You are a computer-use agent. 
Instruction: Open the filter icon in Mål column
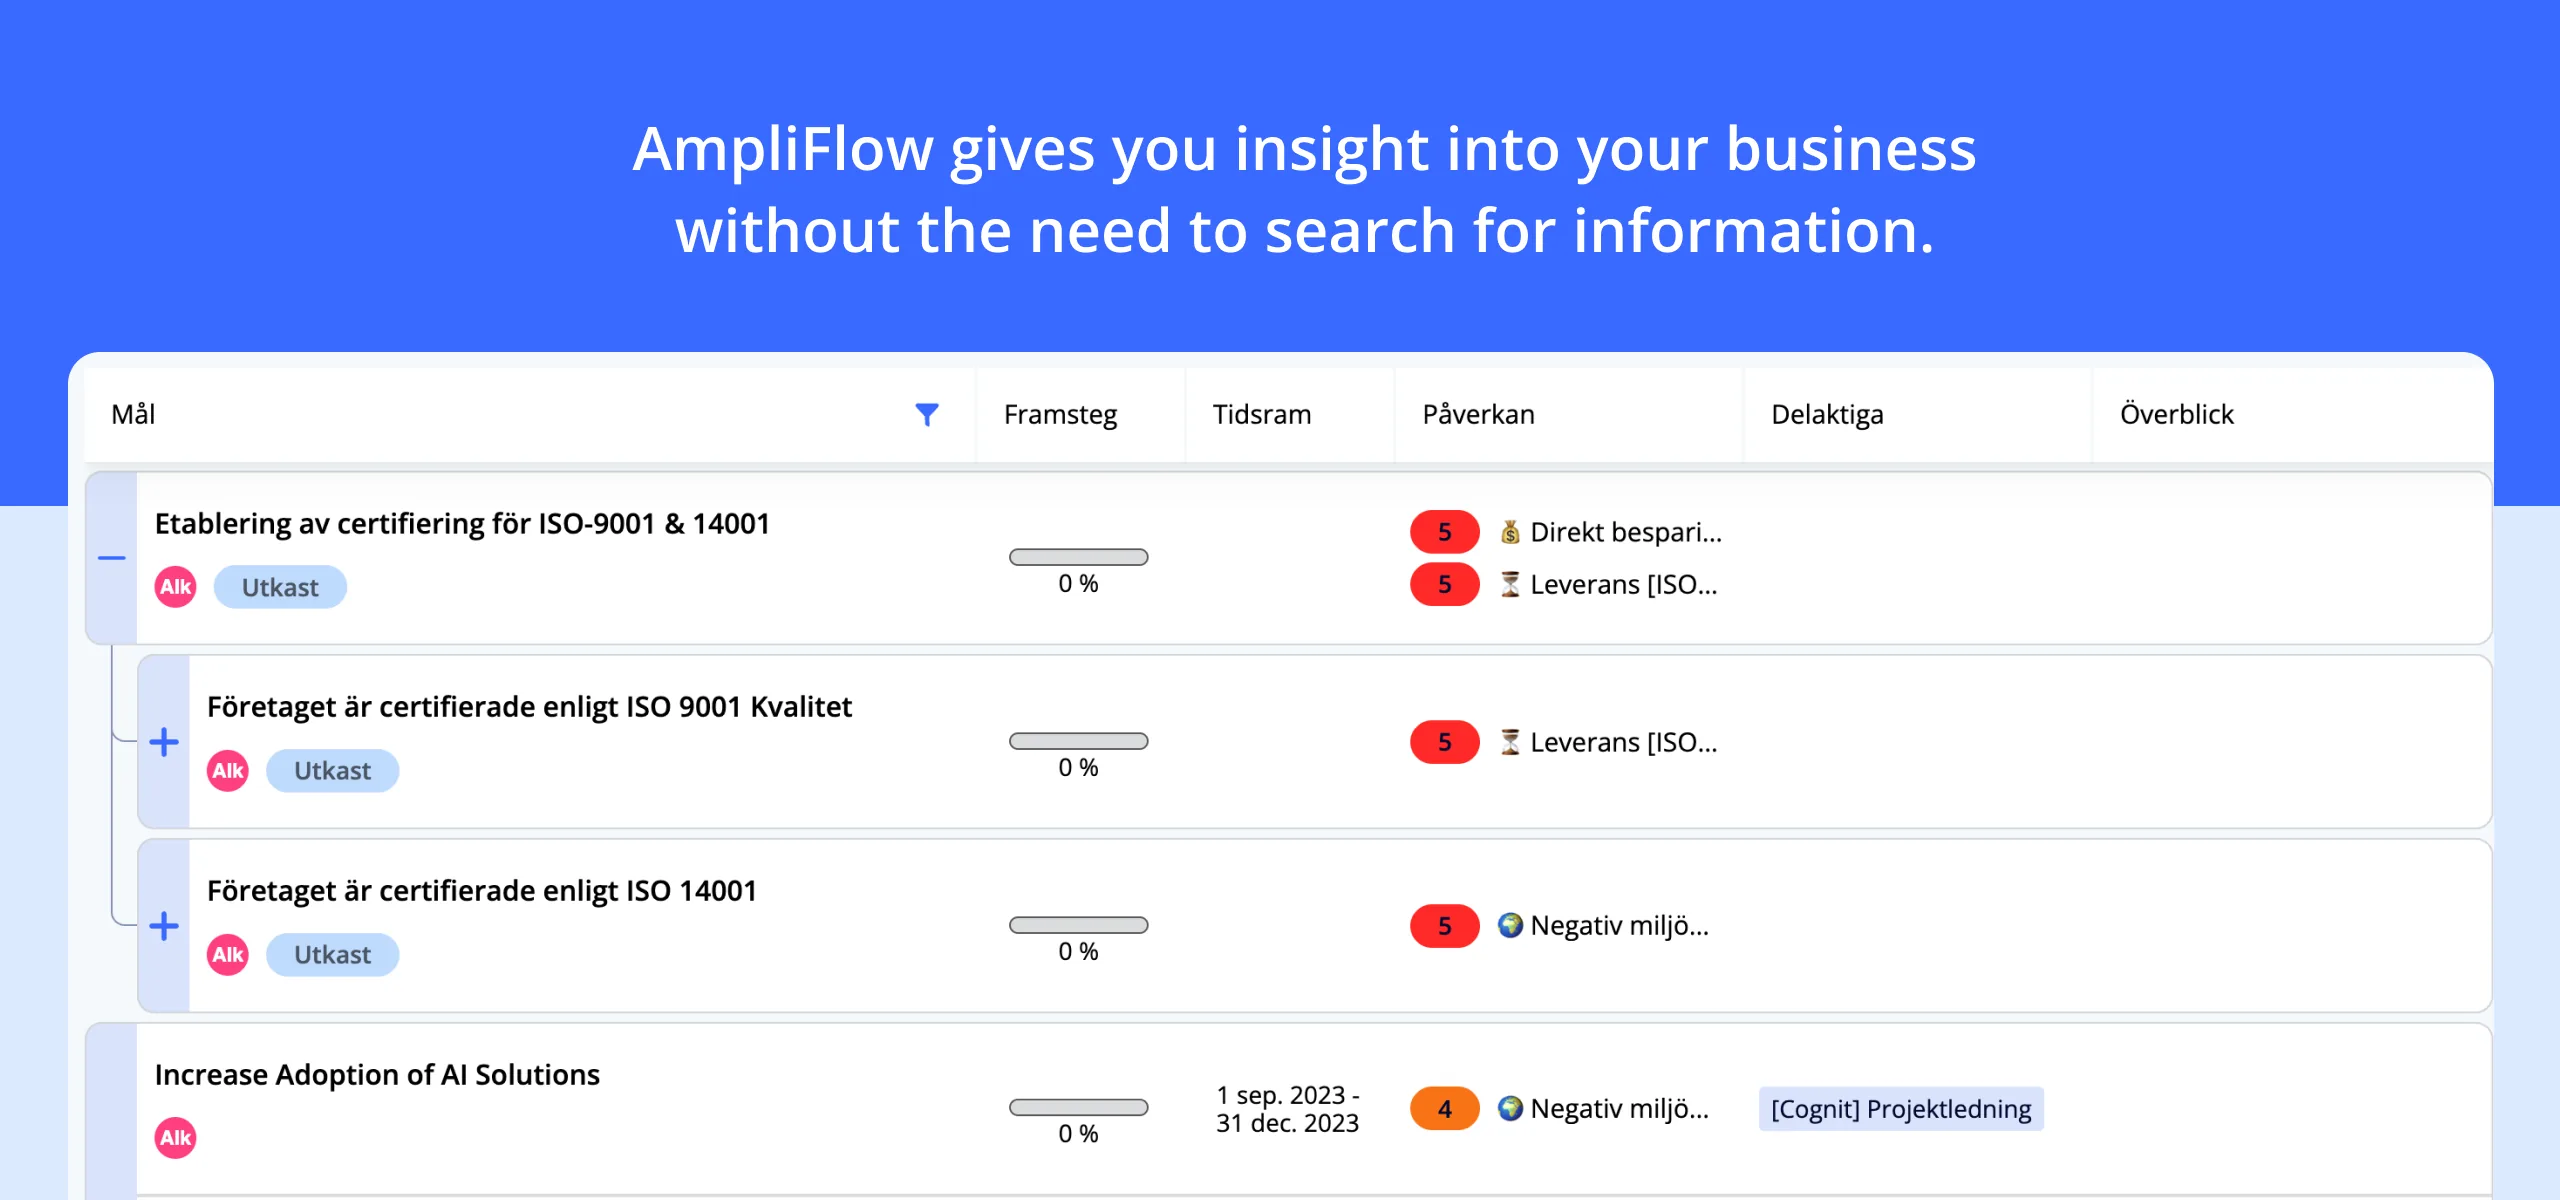click(x=927, y=414)
